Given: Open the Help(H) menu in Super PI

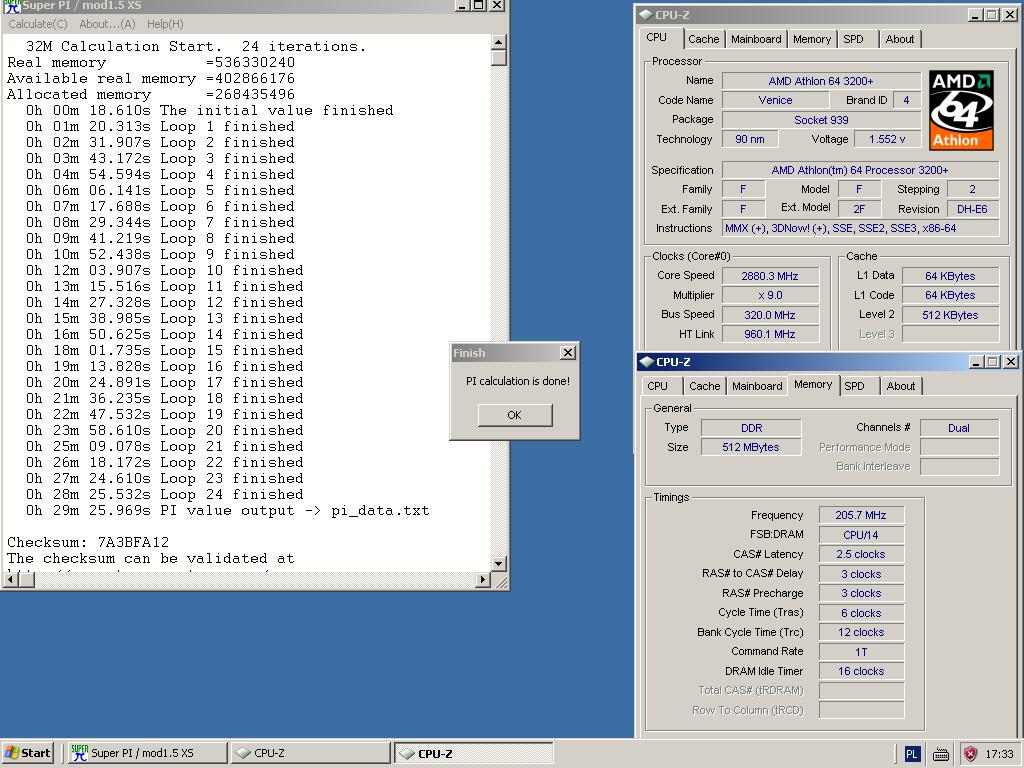Looking at the screenshot, I should pyautogui.click(x=165, y=24).
